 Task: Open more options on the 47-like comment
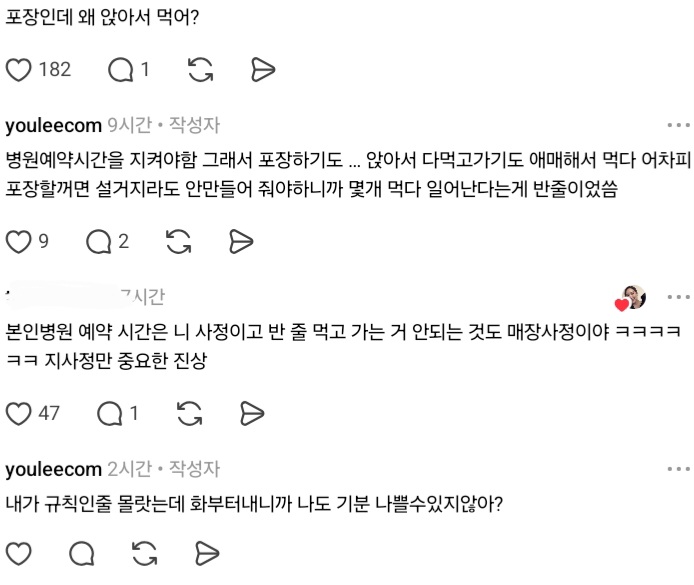pos(677,298)
